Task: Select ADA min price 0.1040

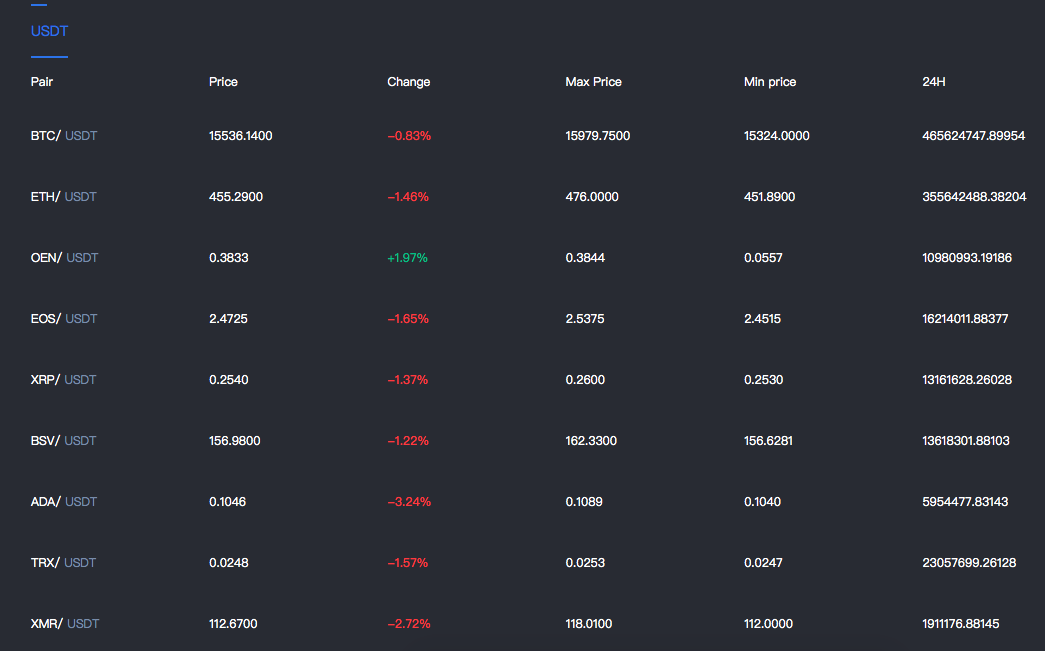Action: click(762, 502)
